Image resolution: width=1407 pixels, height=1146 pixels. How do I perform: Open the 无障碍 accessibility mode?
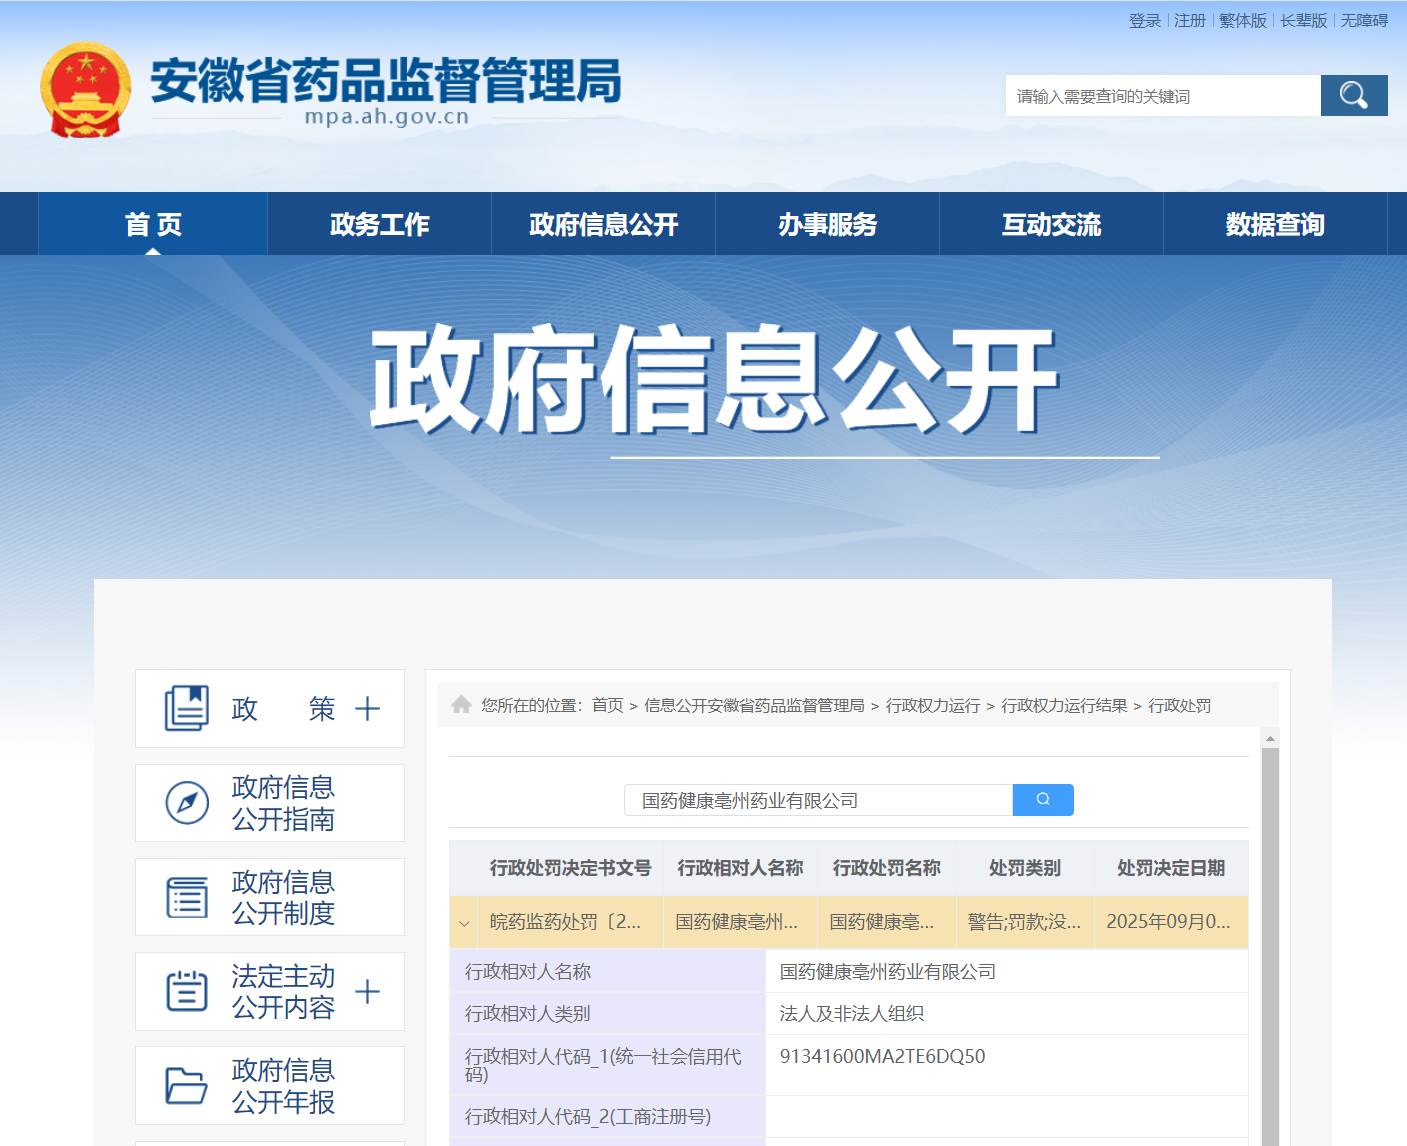coord(1365,21)
